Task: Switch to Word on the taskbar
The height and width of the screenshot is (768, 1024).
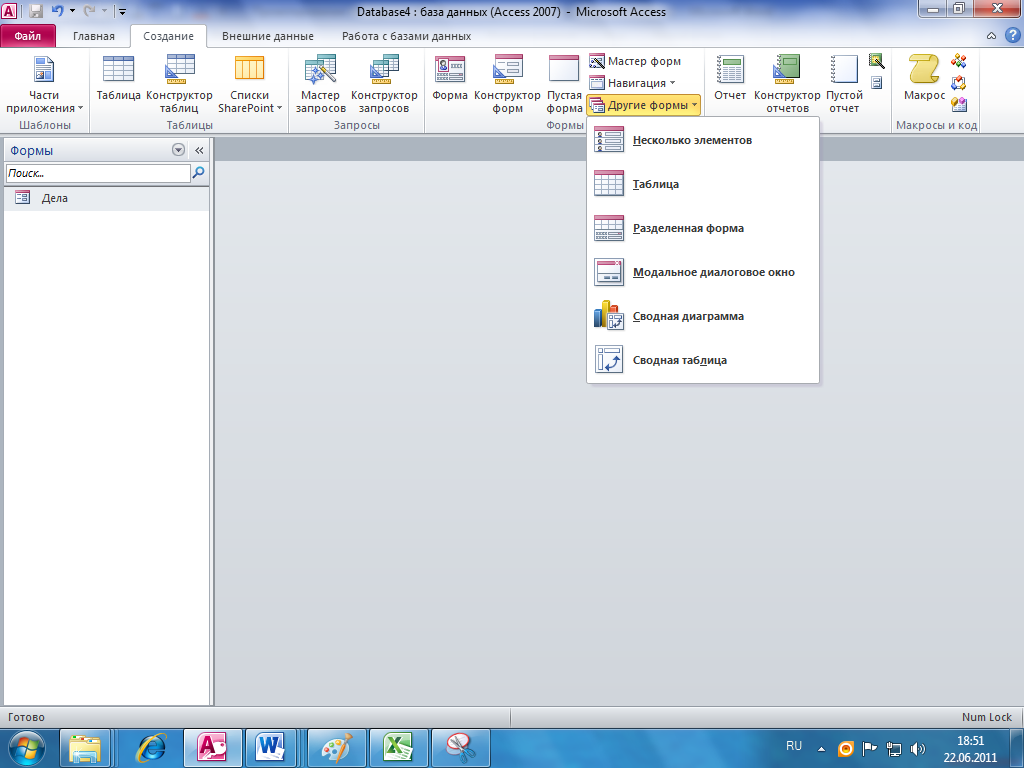Action: 270,748
